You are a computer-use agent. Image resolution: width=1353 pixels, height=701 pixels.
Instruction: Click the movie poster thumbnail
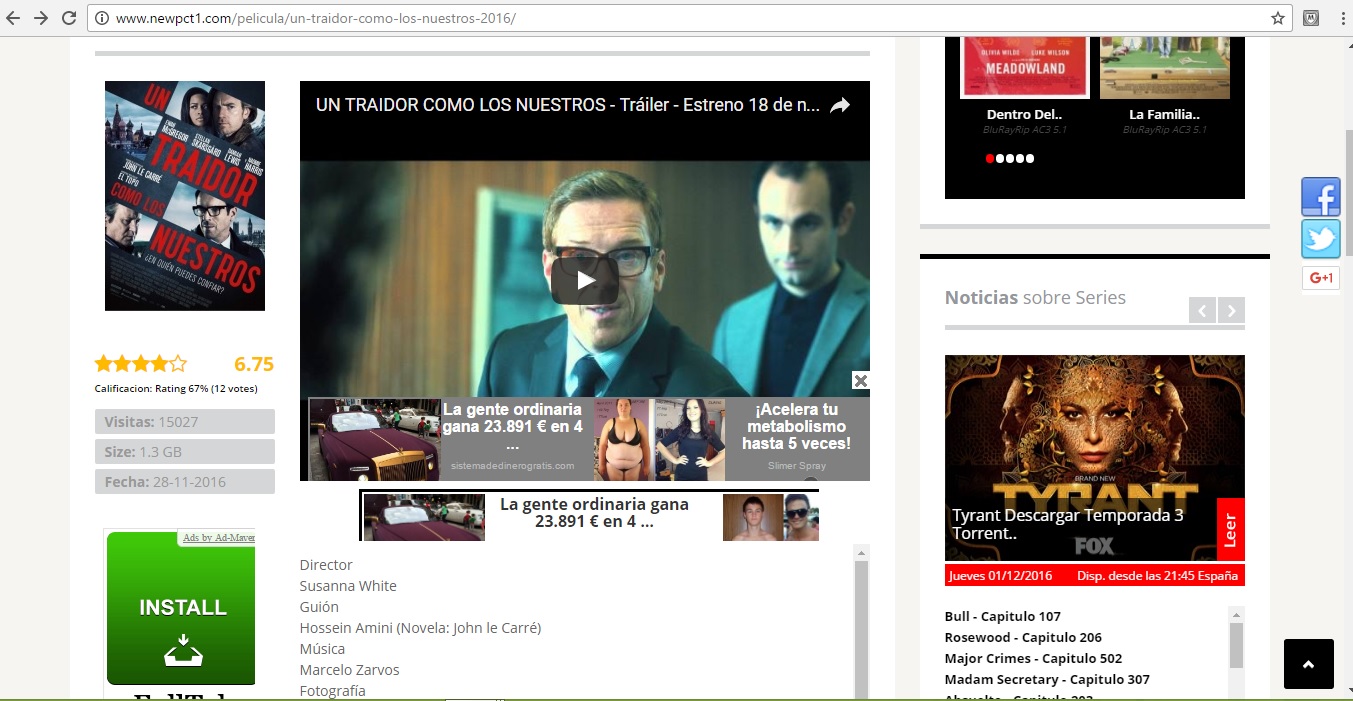pyautogui.click(x=185, y=196)
